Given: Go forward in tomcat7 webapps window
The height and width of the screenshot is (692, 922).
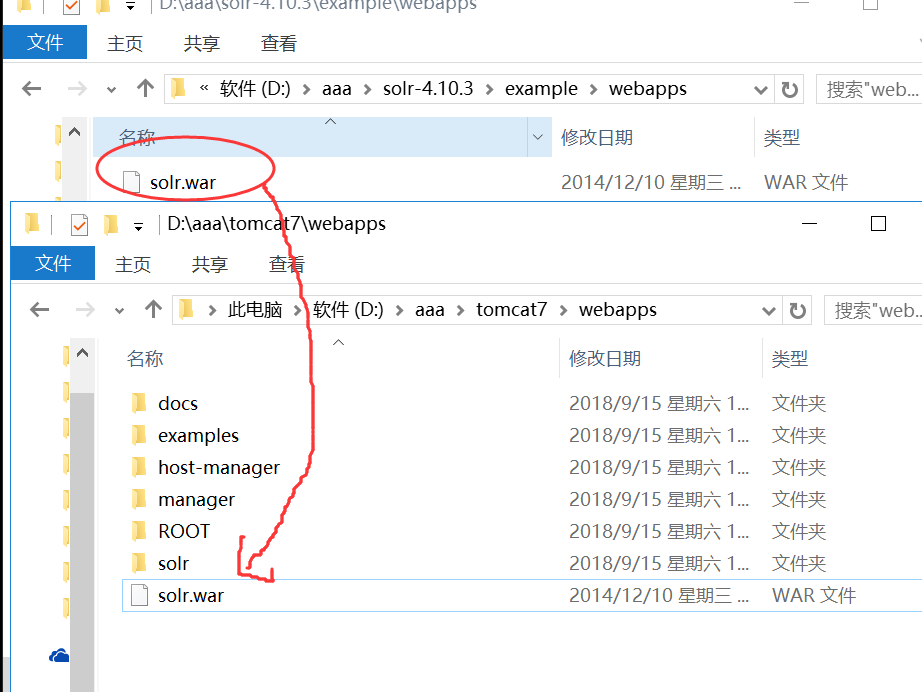Looking at the screenshot, I should (x=85, y=310).
